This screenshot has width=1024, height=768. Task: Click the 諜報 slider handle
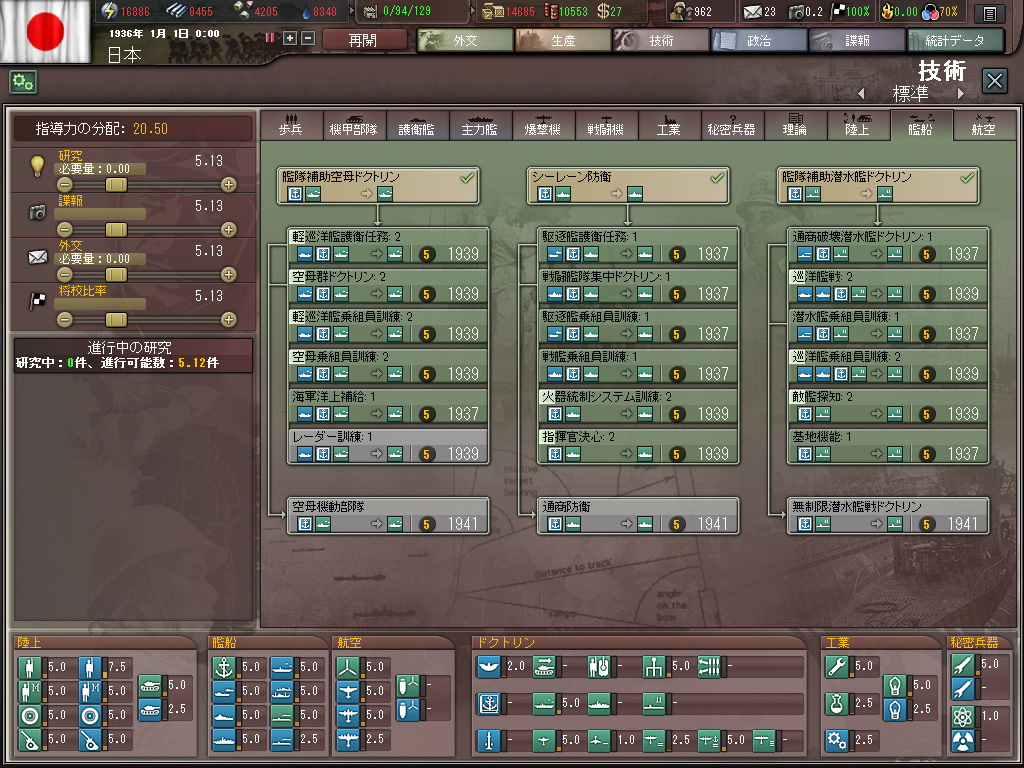[x=116, y=230]
